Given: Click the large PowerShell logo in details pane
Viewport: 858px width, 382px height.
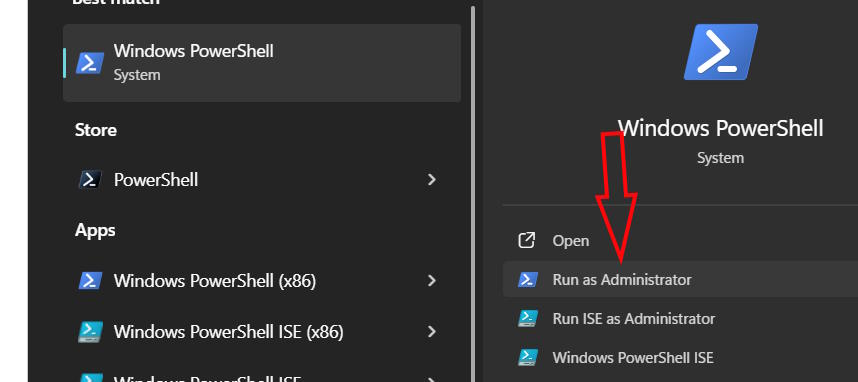Looking at the screenshot, I should coord(721,51).
